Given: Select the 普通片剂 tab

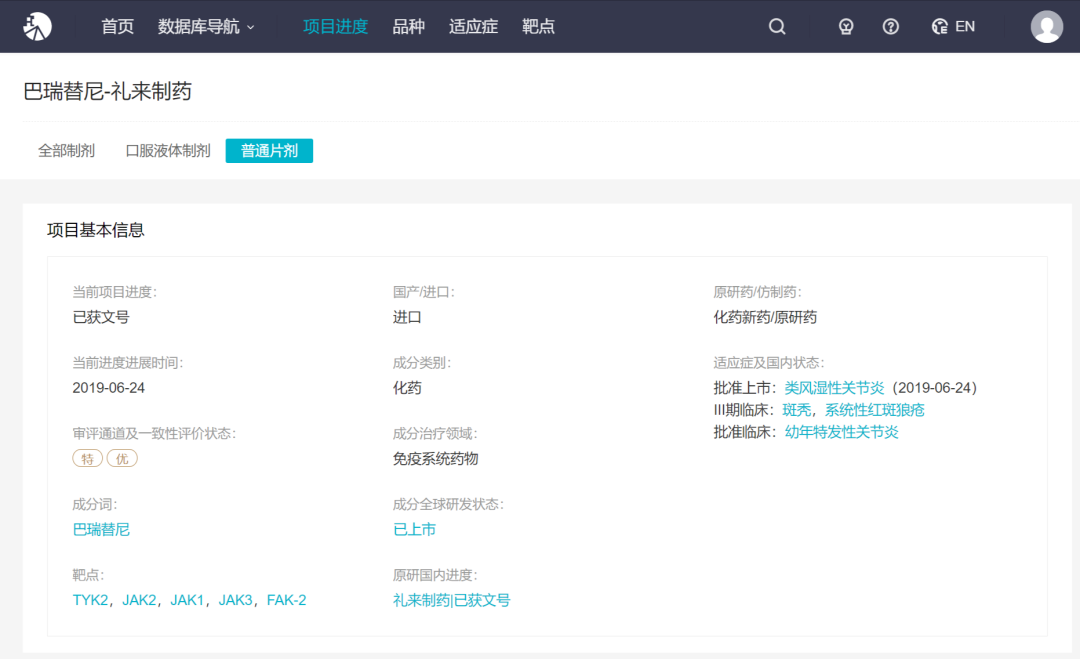Looking at the screenshot, I should 269,151.
